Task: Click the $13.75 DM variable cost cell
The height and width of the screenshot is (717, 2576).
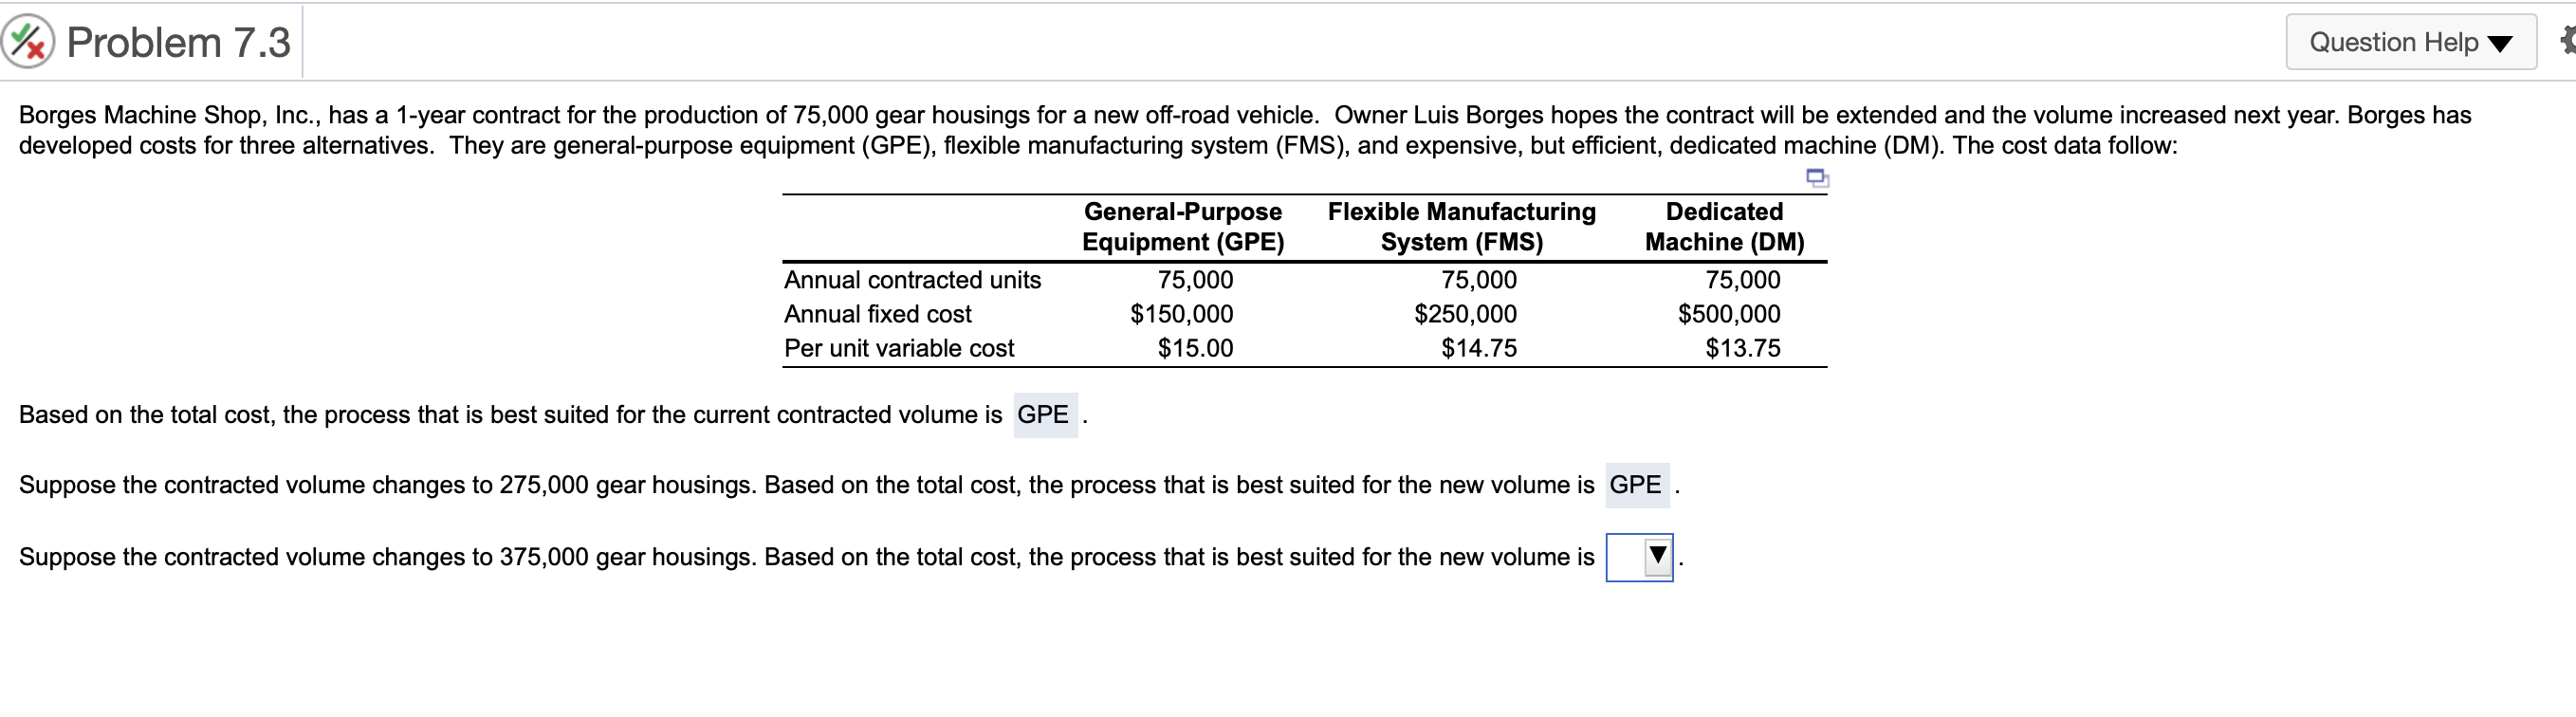Action: click(x=1742, y=348)
